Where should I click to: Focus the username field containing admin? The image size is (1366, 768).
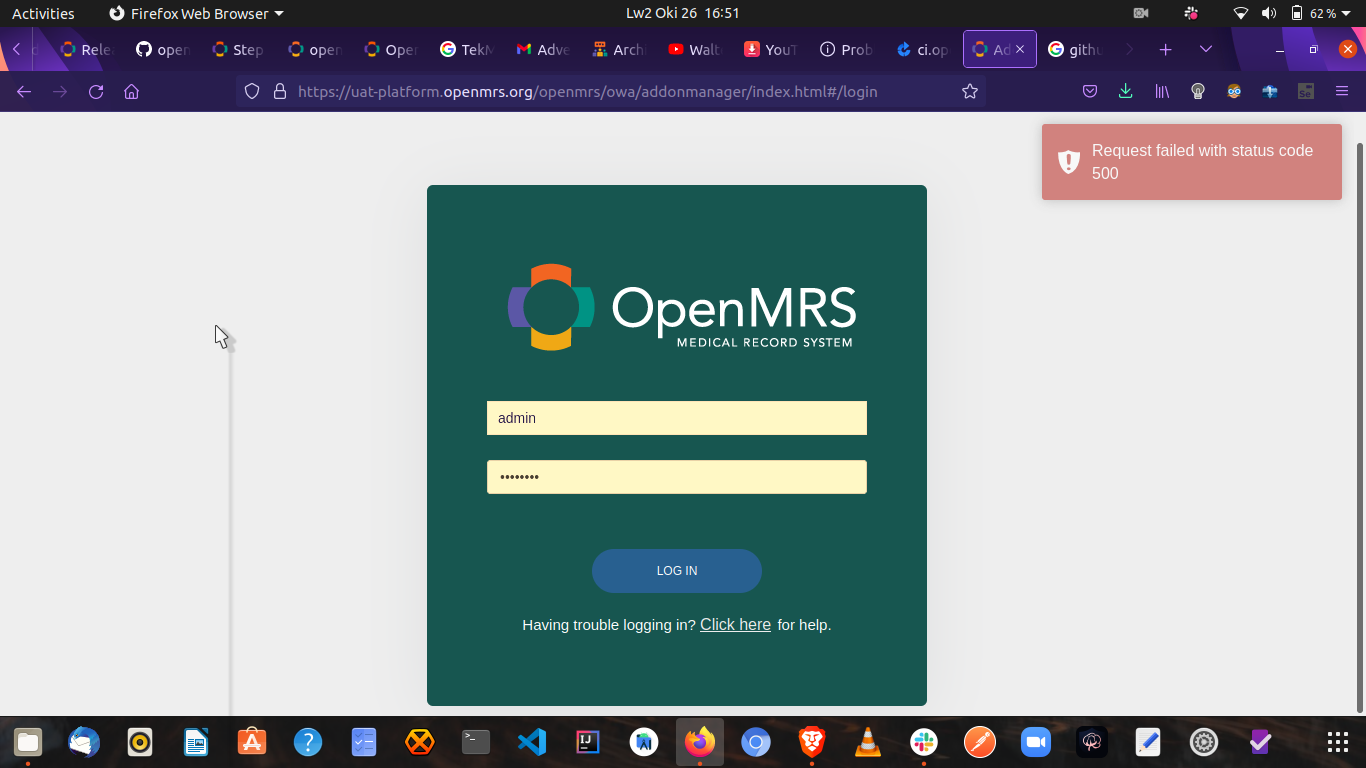(677, 418)
